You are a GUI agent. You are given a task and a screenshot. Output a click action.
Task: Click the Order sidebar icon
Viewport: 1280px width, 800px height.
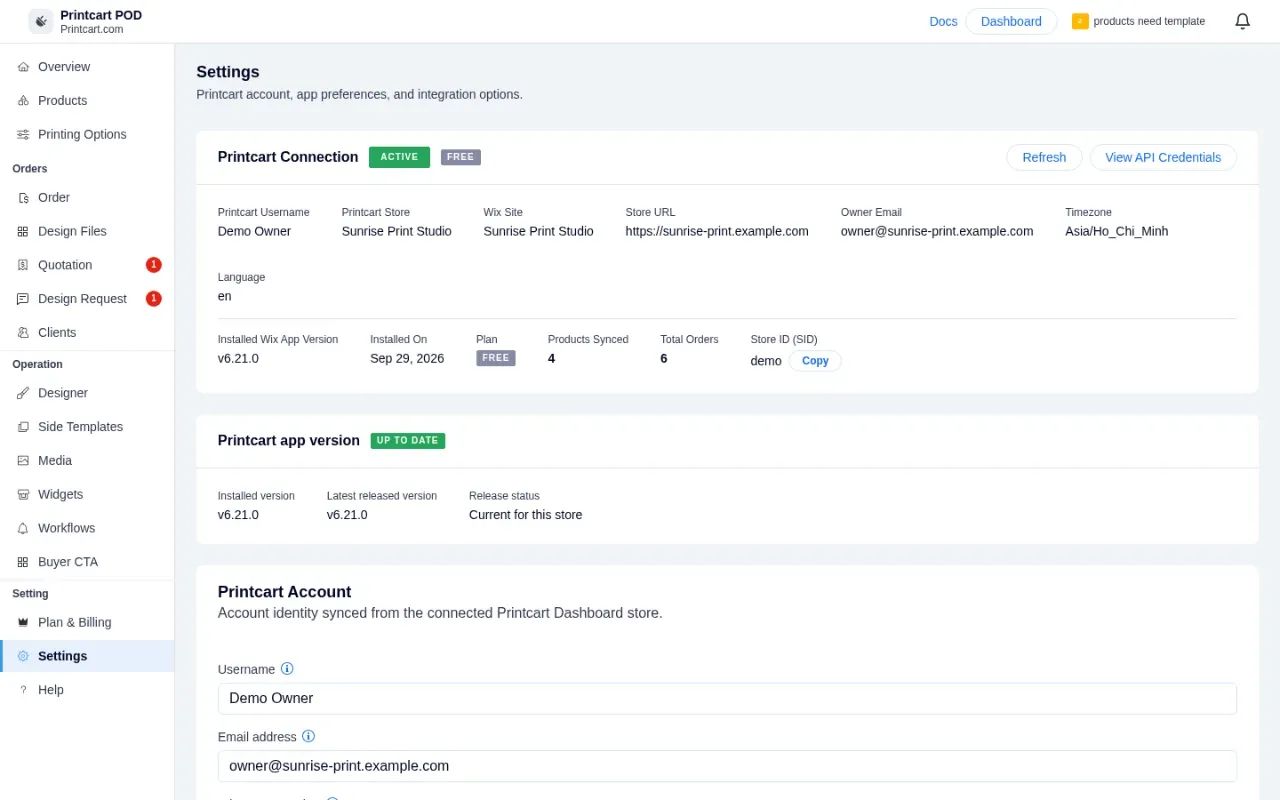tap(23, 198)
